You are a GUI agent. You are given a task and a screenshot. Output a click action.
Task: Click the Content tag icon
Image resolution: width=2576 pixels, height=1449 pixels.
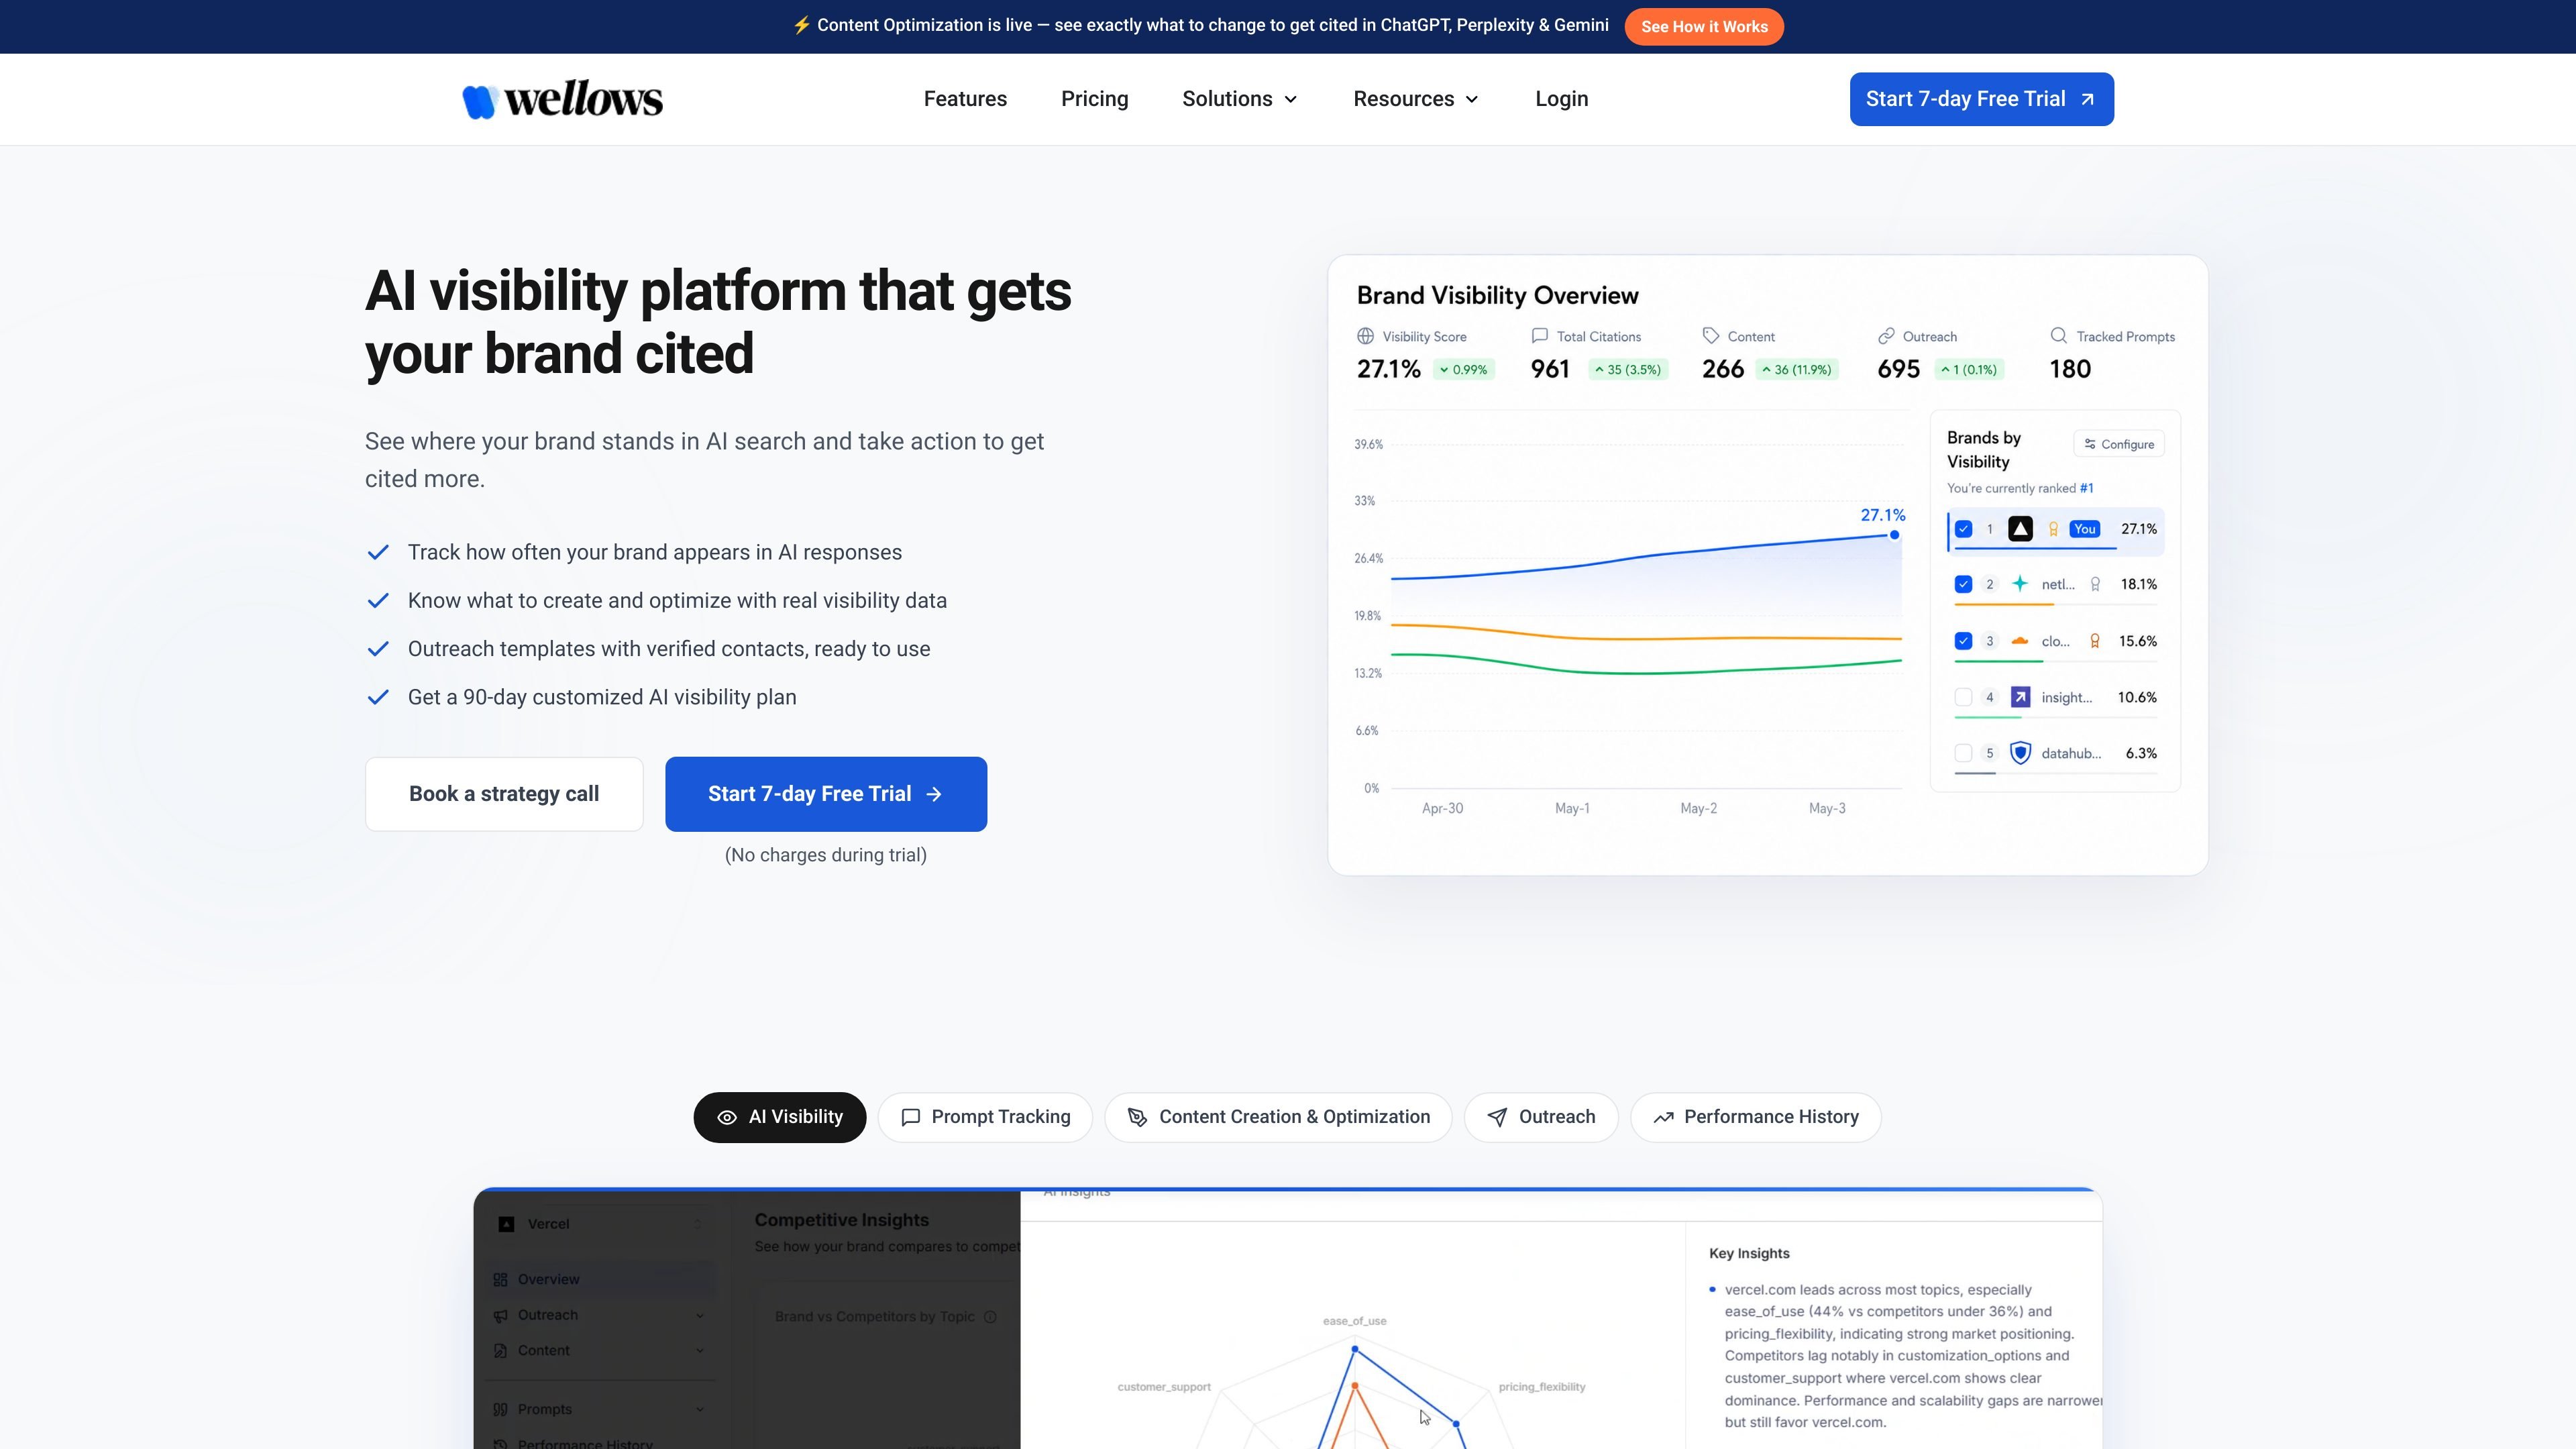click(x=1711, y=336)
